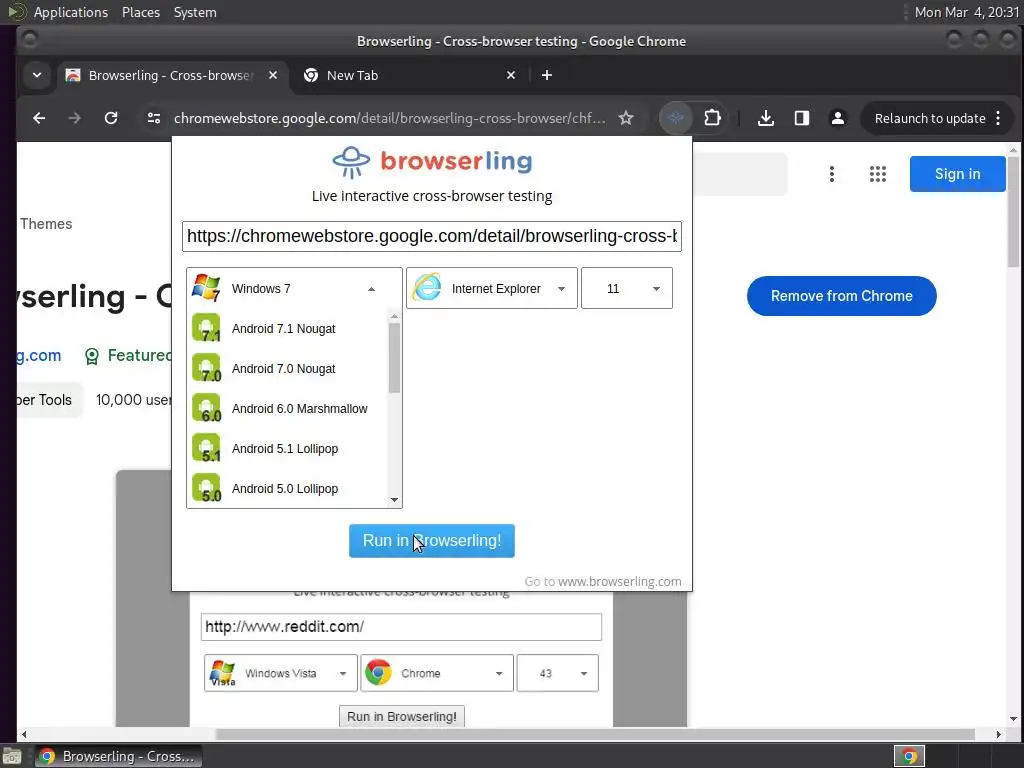This screenshot has height=768, width=1024.
Task: Click the page vertical scrollbar thumb
Action: click(x=1013, y=210)
